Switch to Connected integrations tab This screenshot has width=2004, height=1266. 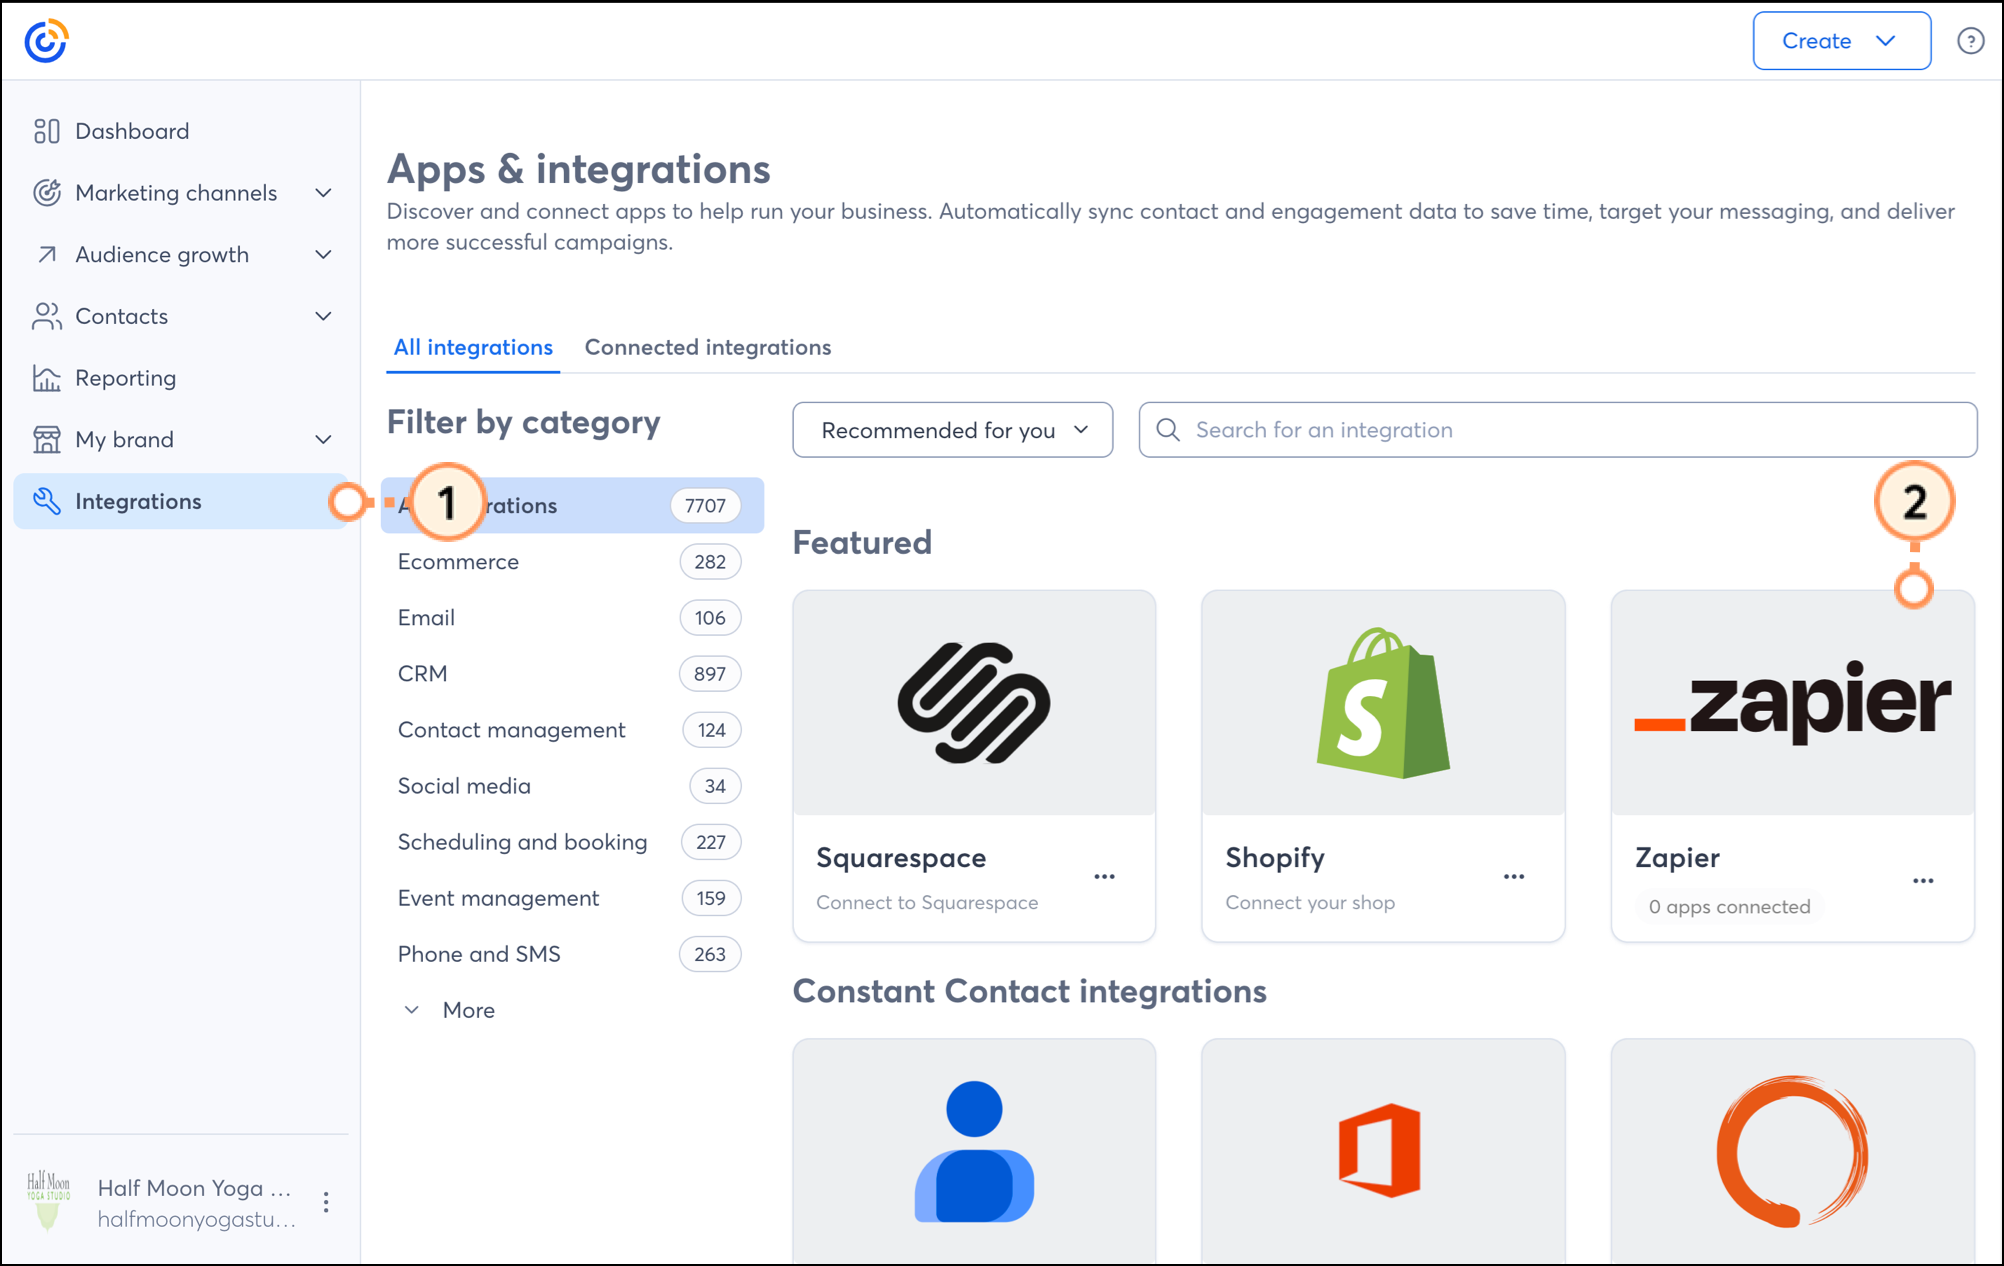pyautogui.click(x=708, y=347)
